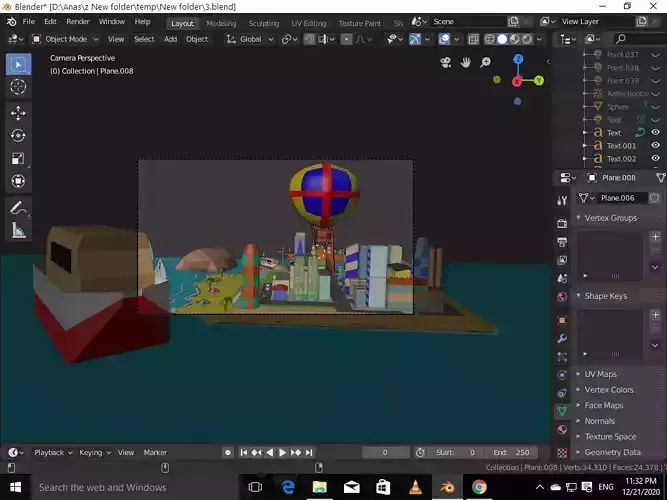The image size is (667, 500).
Task: Switch to the UV Editing workspace tab
Action: (309, 23)
